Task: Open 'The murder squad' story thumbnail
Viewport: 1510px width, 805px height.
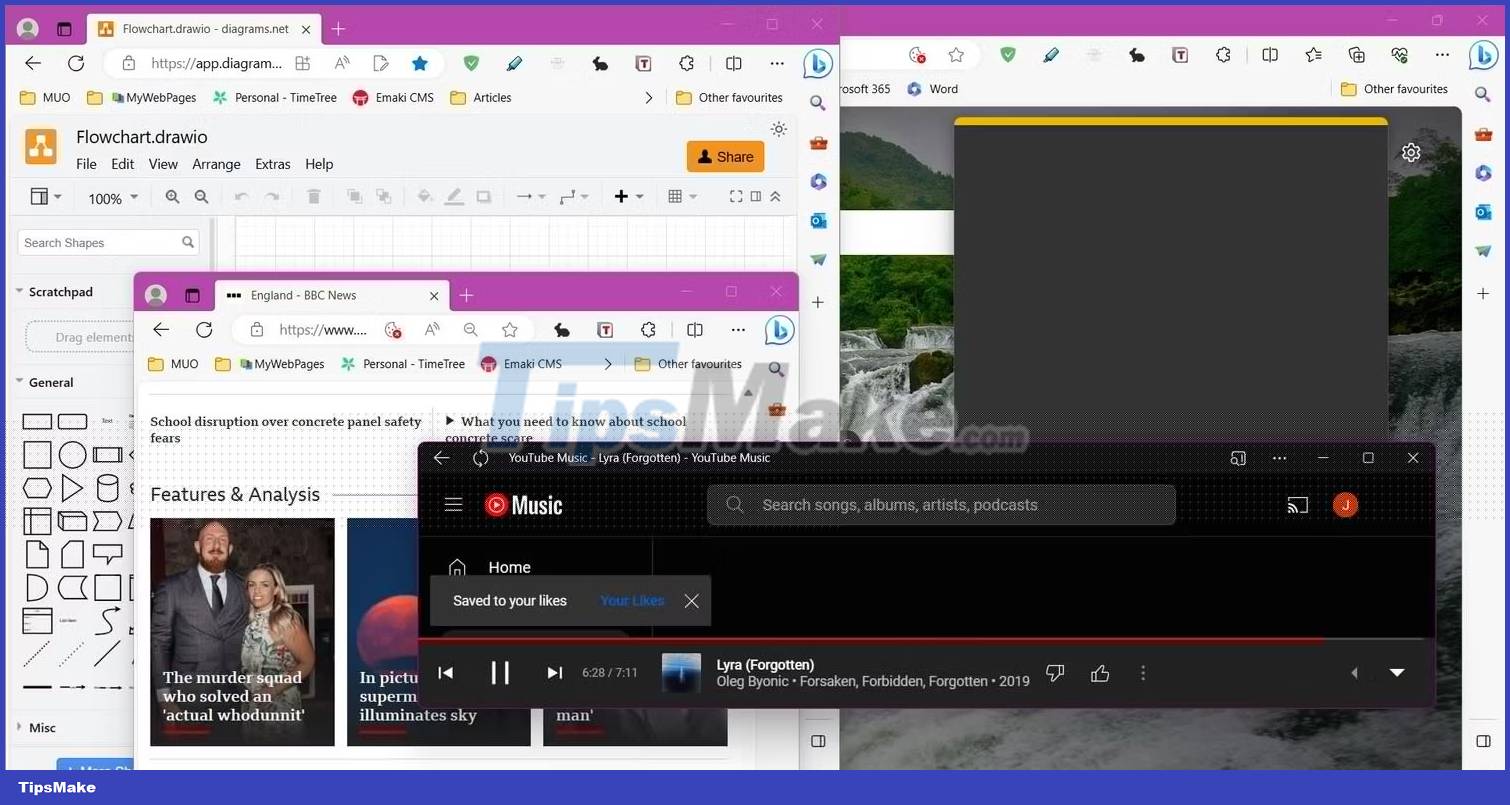Action: pyautogui.click(x=242, y=631)
